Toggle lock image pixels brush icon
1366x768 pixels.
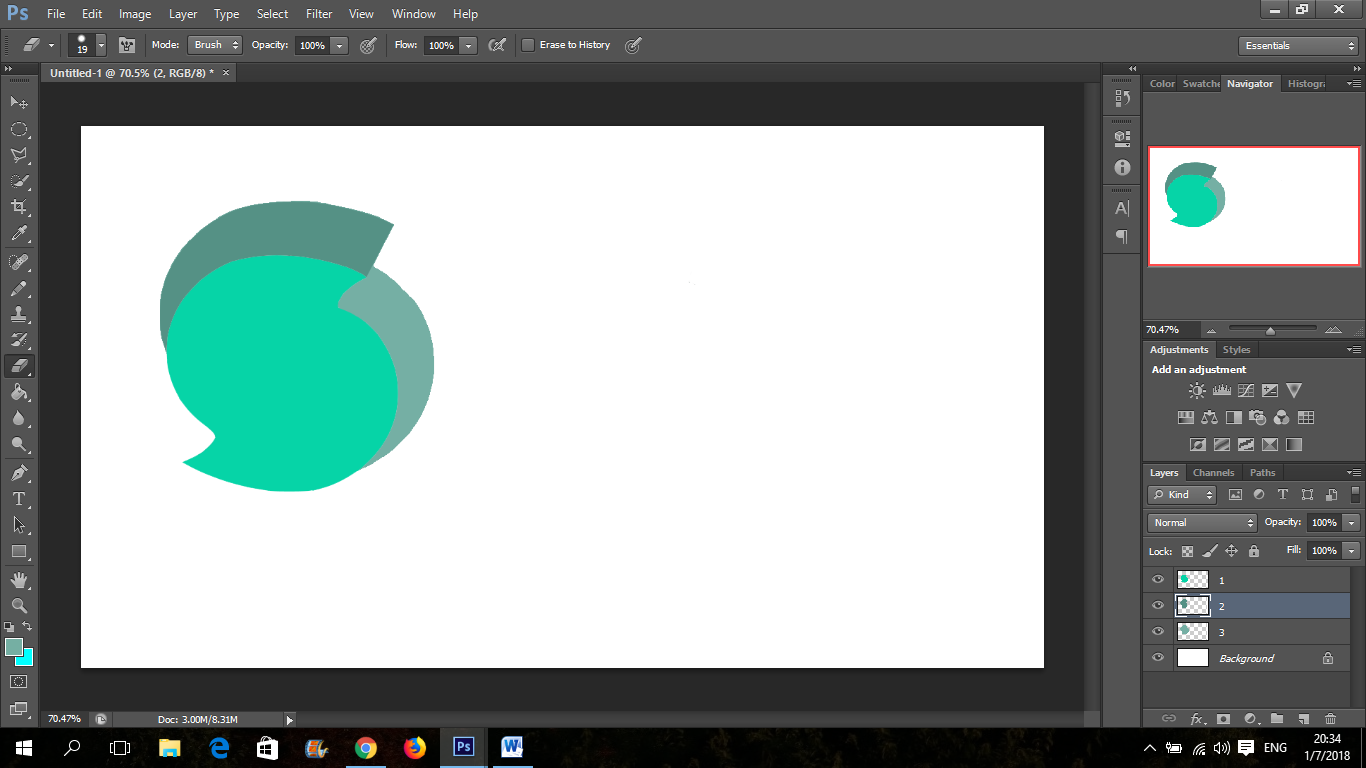pyautogui.click(x=1210, y=551)
